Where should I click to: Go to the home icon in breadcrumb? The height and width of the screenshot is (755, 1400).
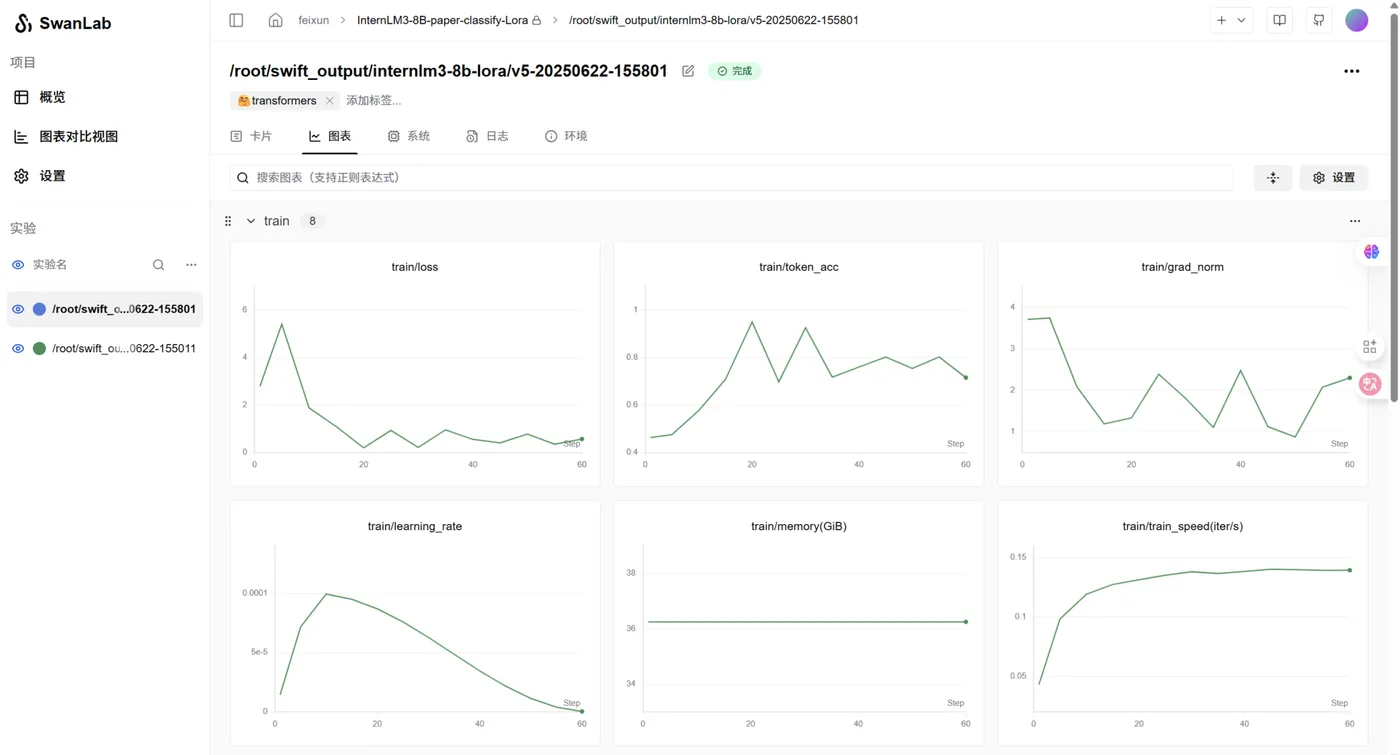pyautogui.click(x=275, y=20)
